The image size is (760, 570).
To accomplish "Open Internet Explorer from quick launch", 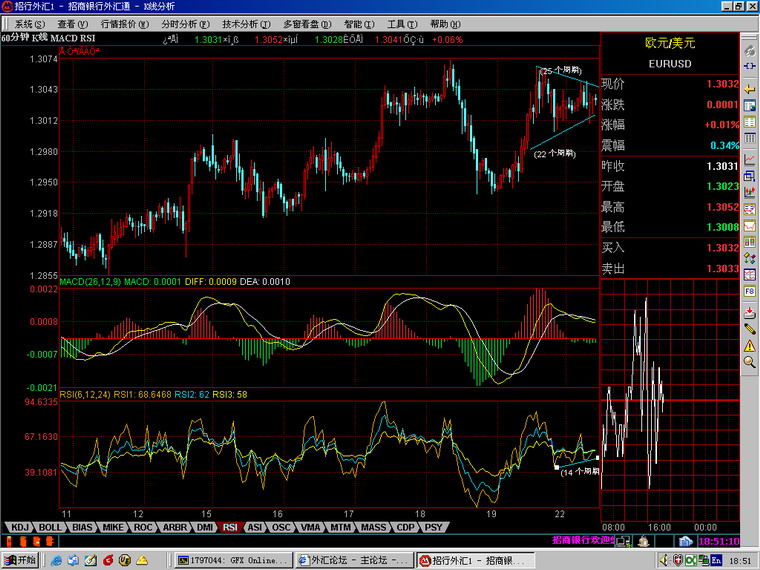I will tap(58, 561).
